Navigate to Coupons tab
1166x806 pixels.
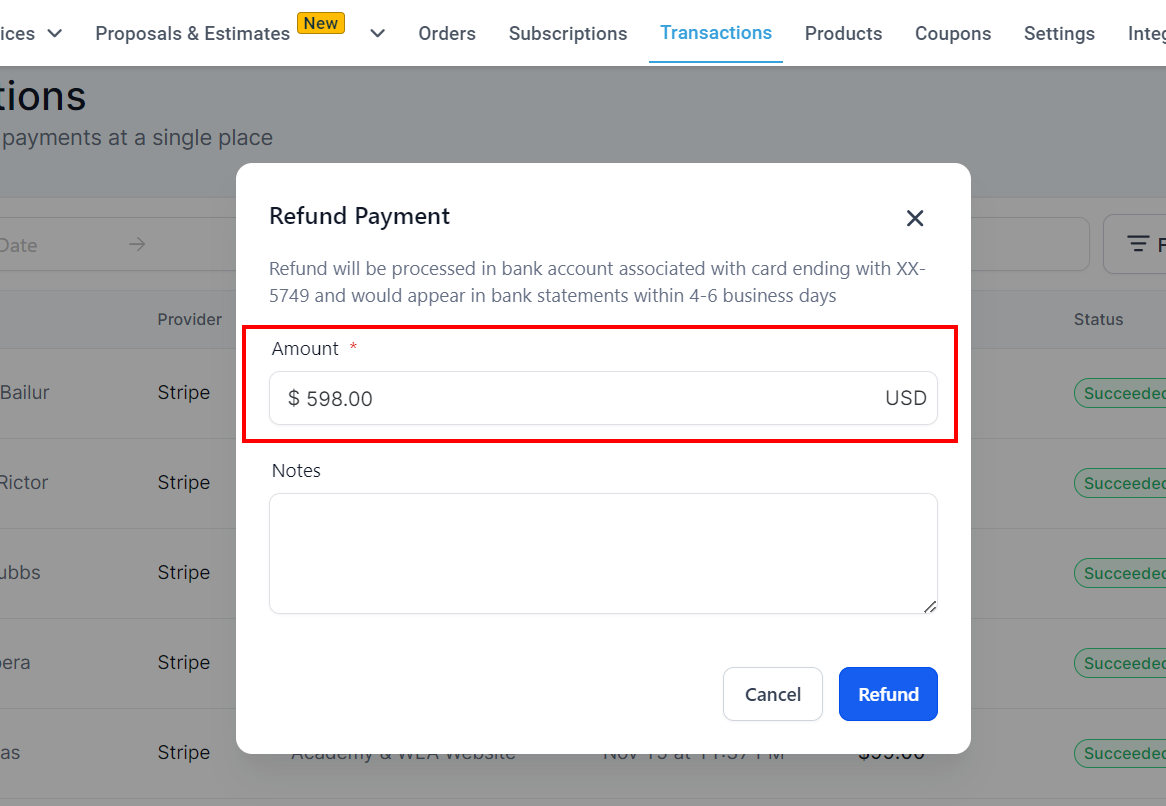(x=953, y=33)
